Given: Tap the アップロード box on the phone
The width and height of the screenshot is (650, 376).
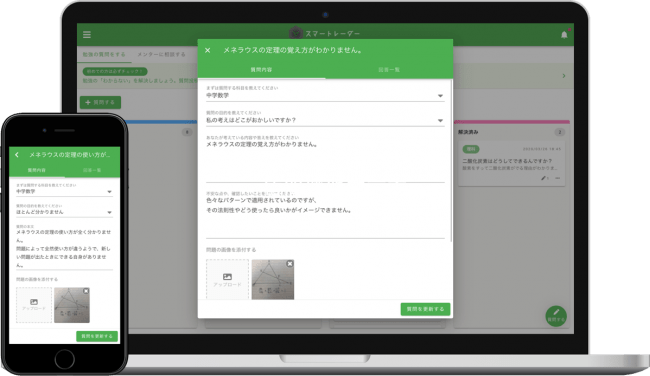Looking at the screenshot, I should pyautogui.click(x=34, y=305).
